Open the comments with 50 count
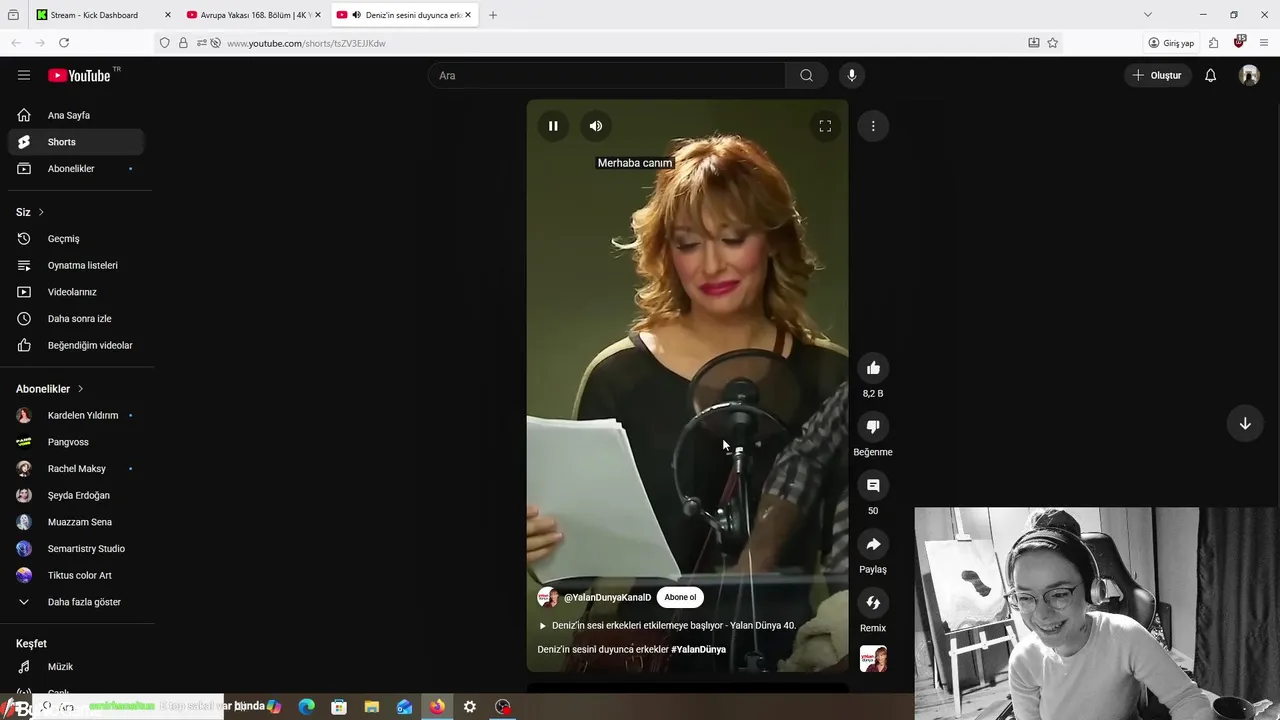Screen dimensions: 1280x720 [873, 485]
